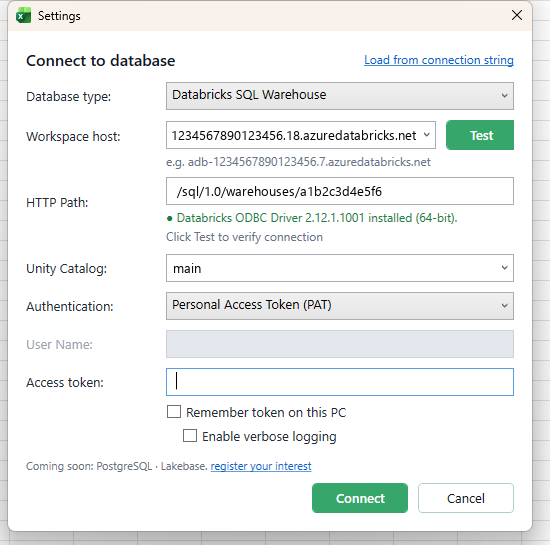550x545 pixels.
Task: Click the Access token input field
Action: 340,382
